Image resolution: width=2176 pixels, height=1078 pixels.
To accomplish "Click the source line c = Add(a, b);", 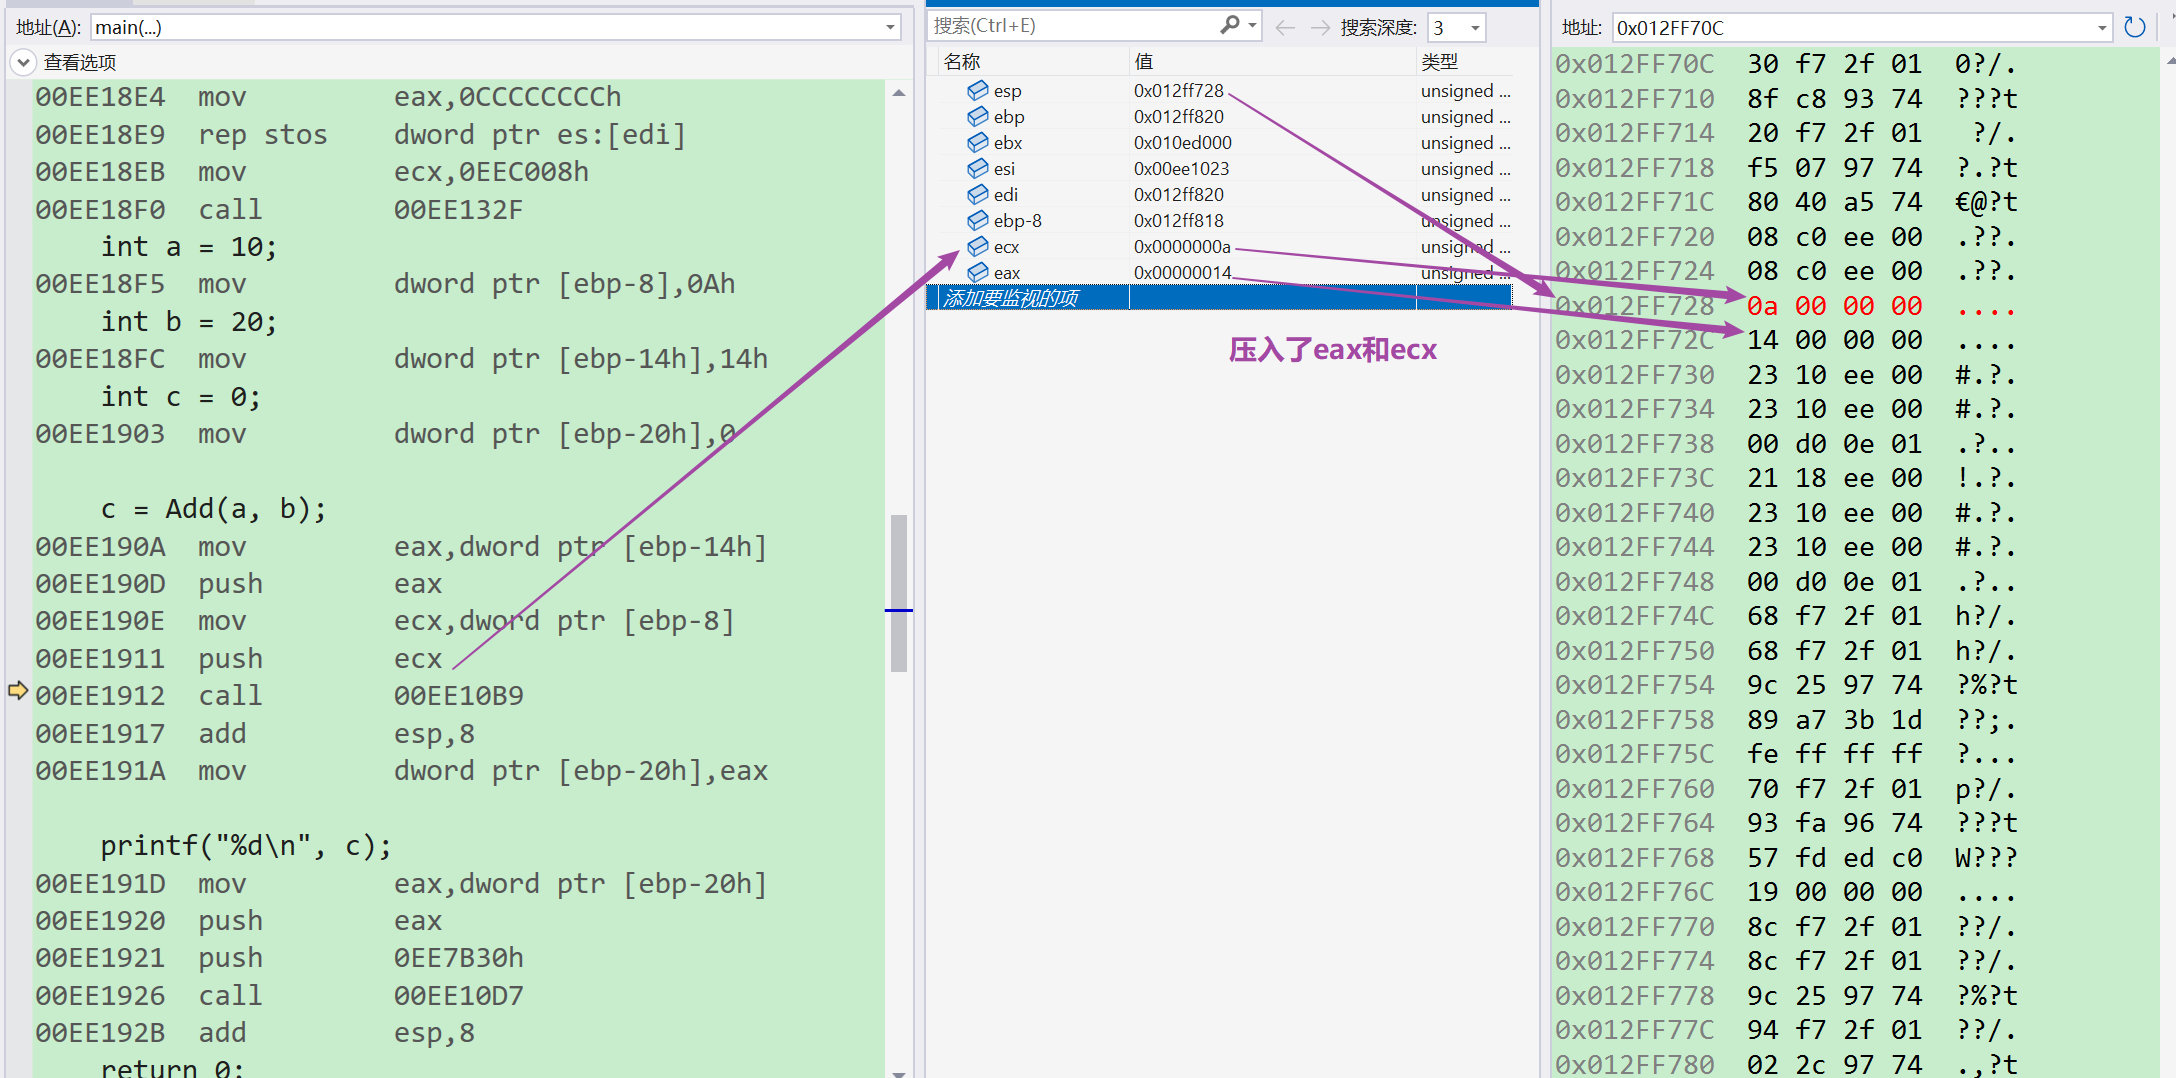I will (214, 509).
